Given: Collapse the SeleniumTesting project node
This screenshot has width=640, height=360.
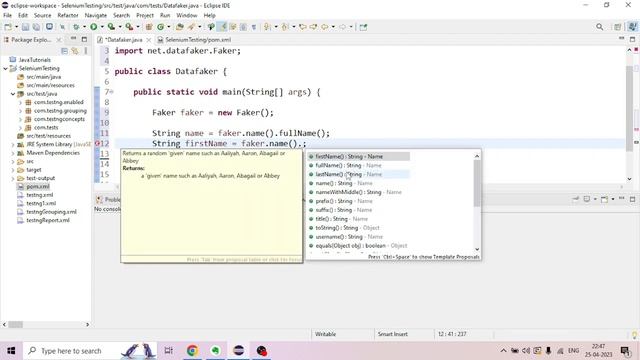Looking at the screenshot, I should pyautogui.click(x=5, y=69).
